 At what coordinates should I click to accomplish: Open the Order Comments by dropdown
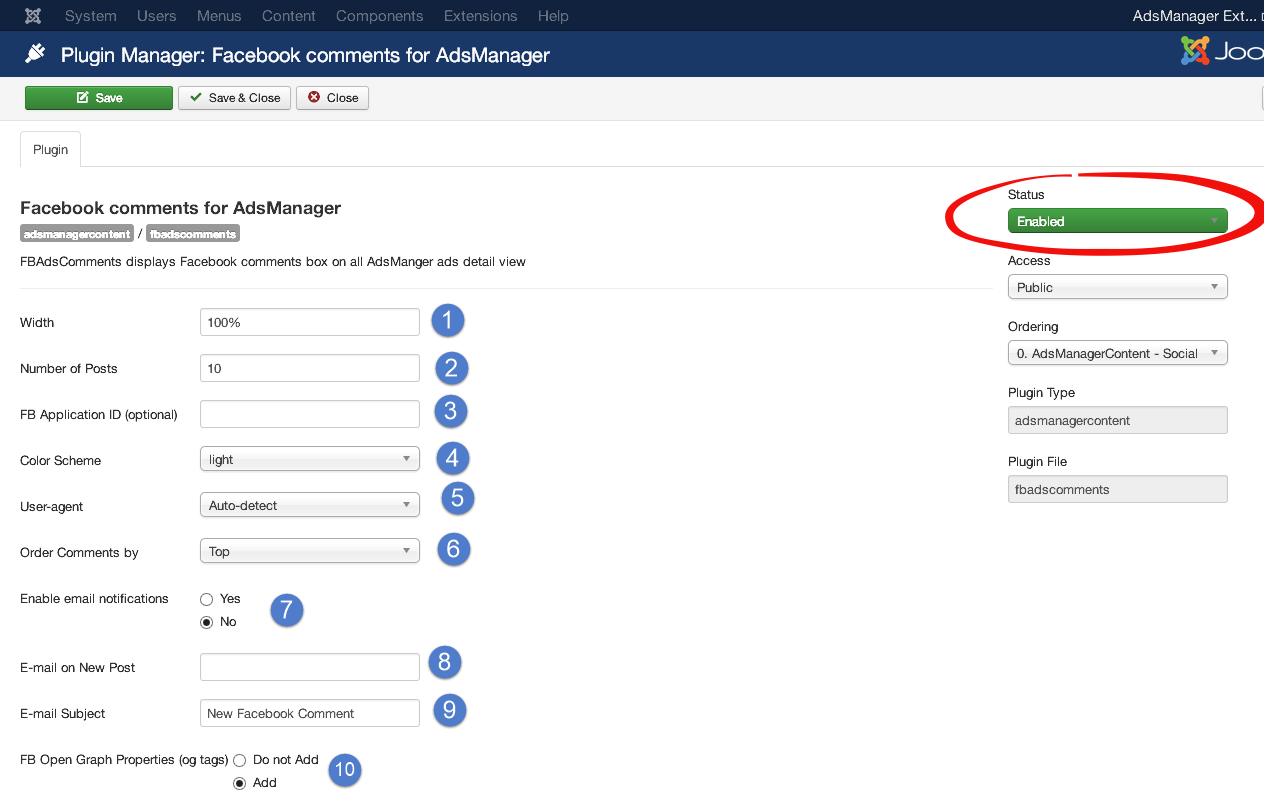coord(310,551)
